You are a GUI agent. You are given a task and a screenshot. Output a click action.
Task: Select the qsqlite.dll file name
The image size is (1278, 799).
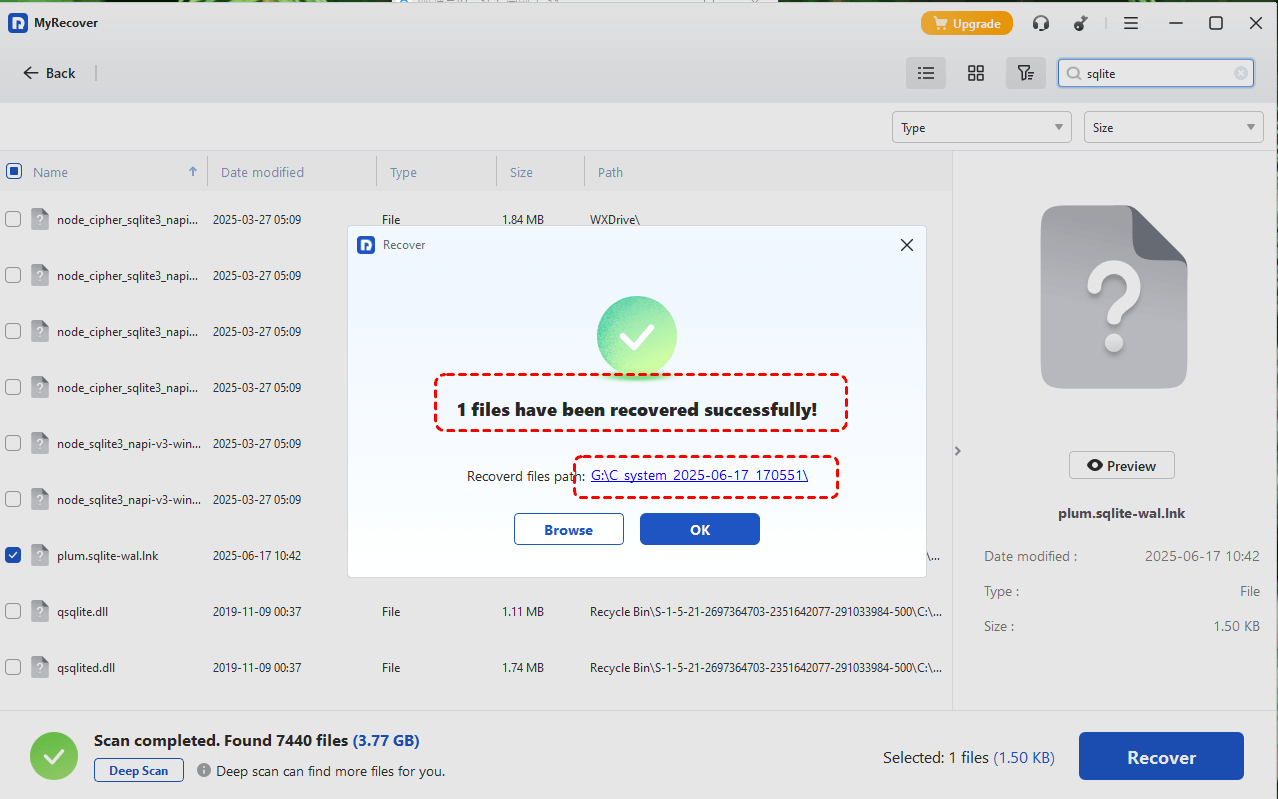click(x=83, y=611)
